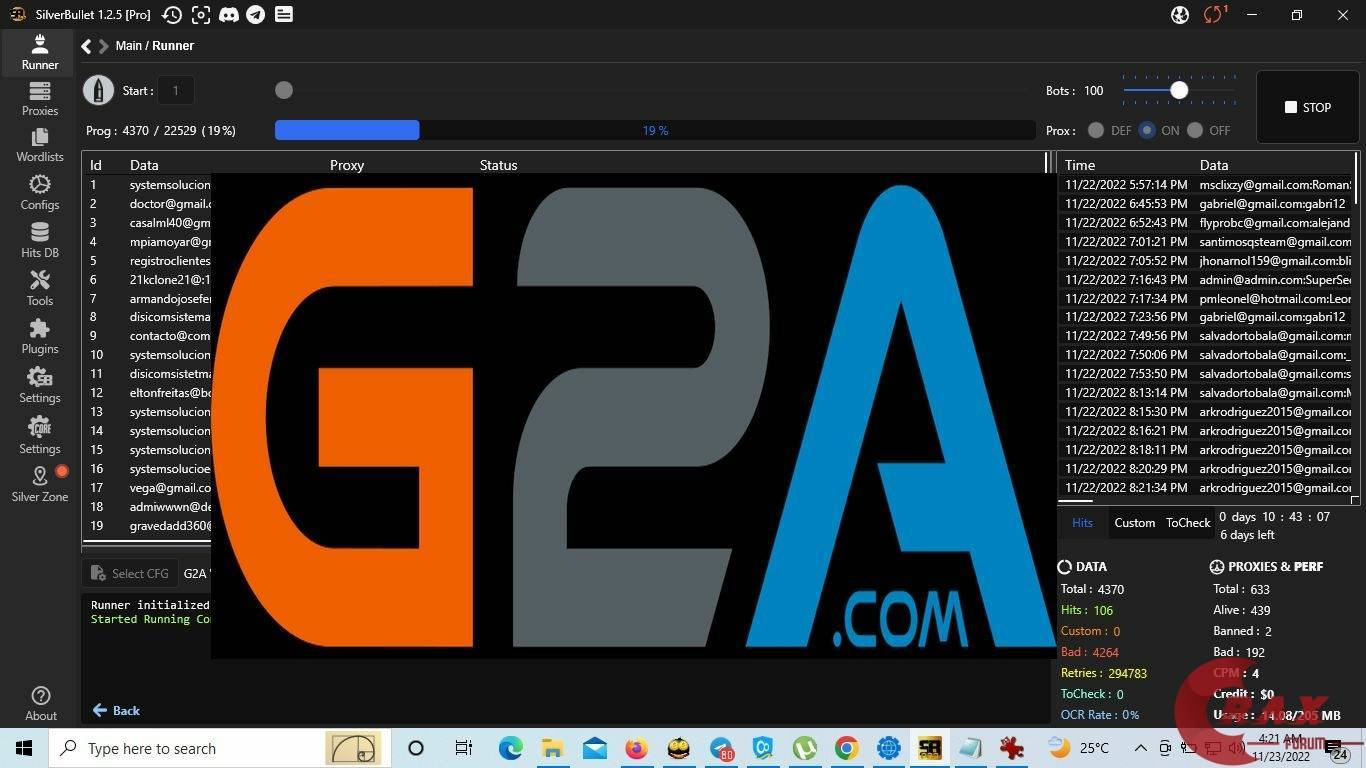Open the Custom results tab
This screenshot has height=768, width=1366.
click(1134, 522)
